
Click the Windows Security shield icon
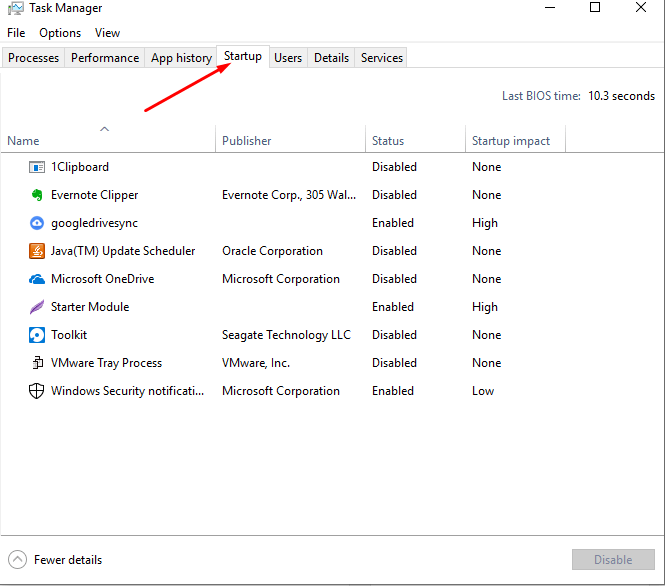point(36,391)
